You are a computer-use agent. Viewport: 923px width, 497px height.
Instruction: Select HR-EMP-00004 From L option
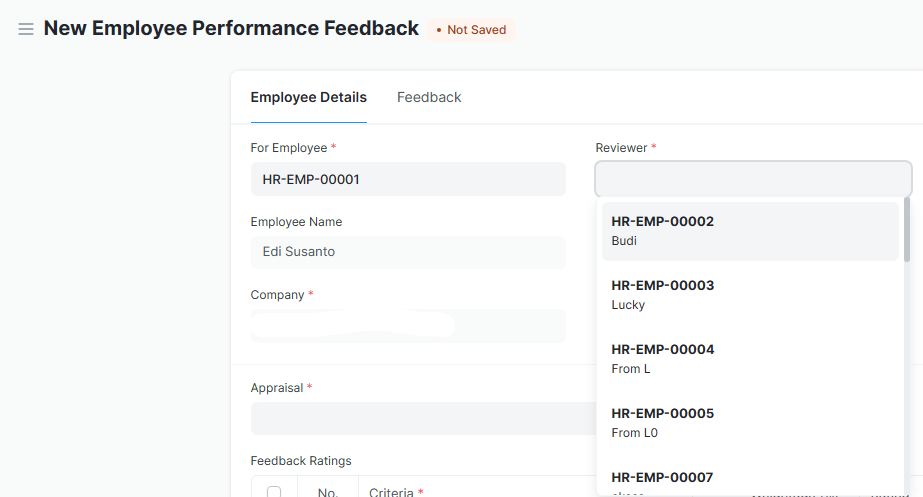pyautogui.click(x=750, y=359)
